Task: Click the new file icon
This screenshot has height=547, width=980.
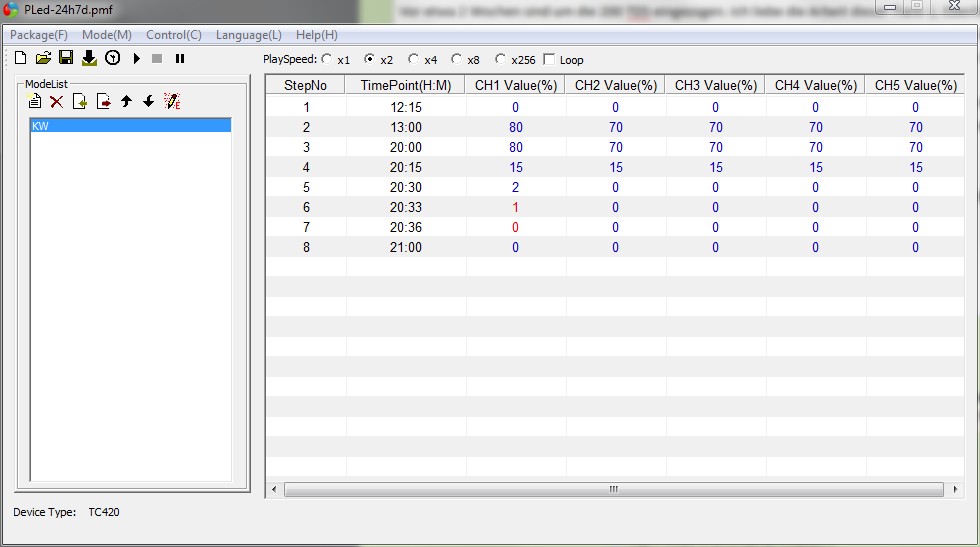Action: coord(20,59)
